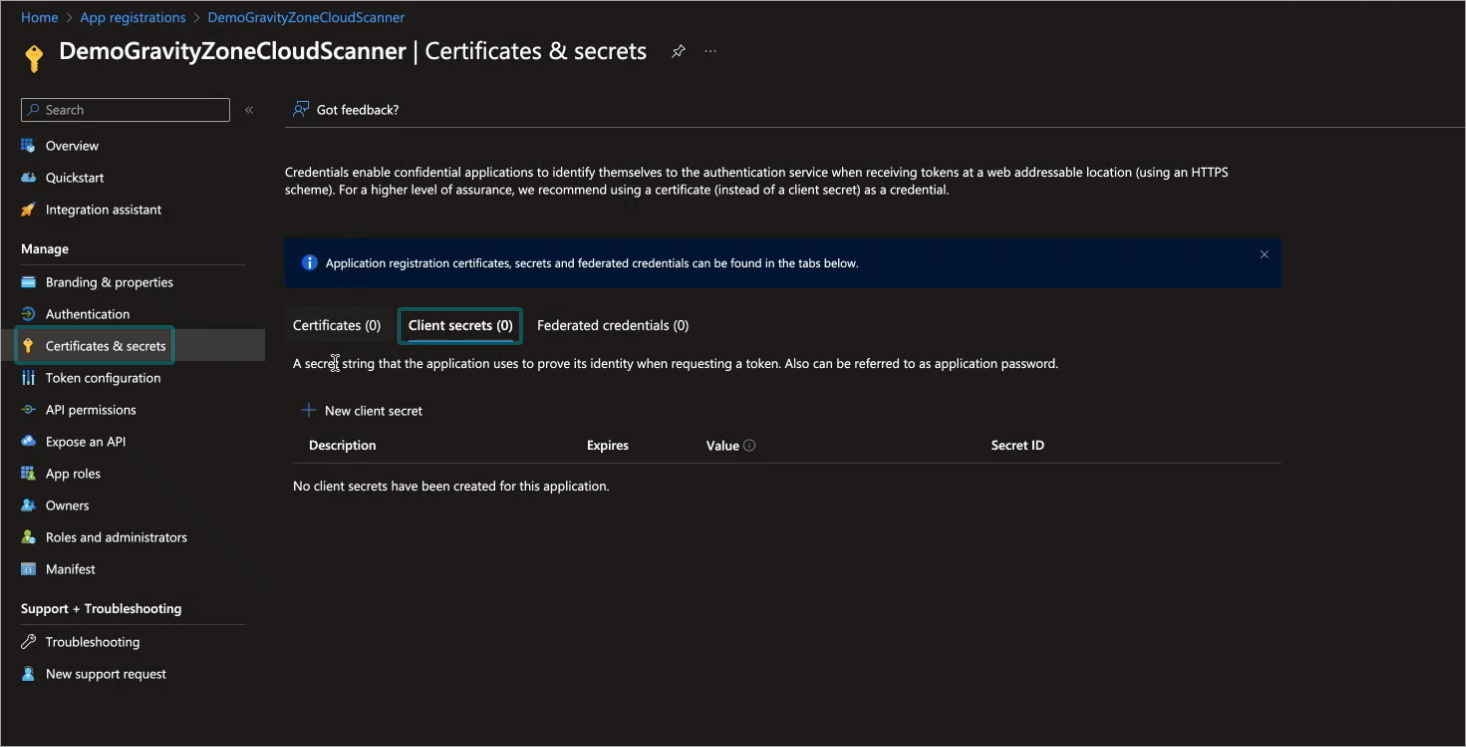Select the Owners sidebar icon
Viewport: 1466px width, 747px height.
pyautogui.click(x=29, y=505)
